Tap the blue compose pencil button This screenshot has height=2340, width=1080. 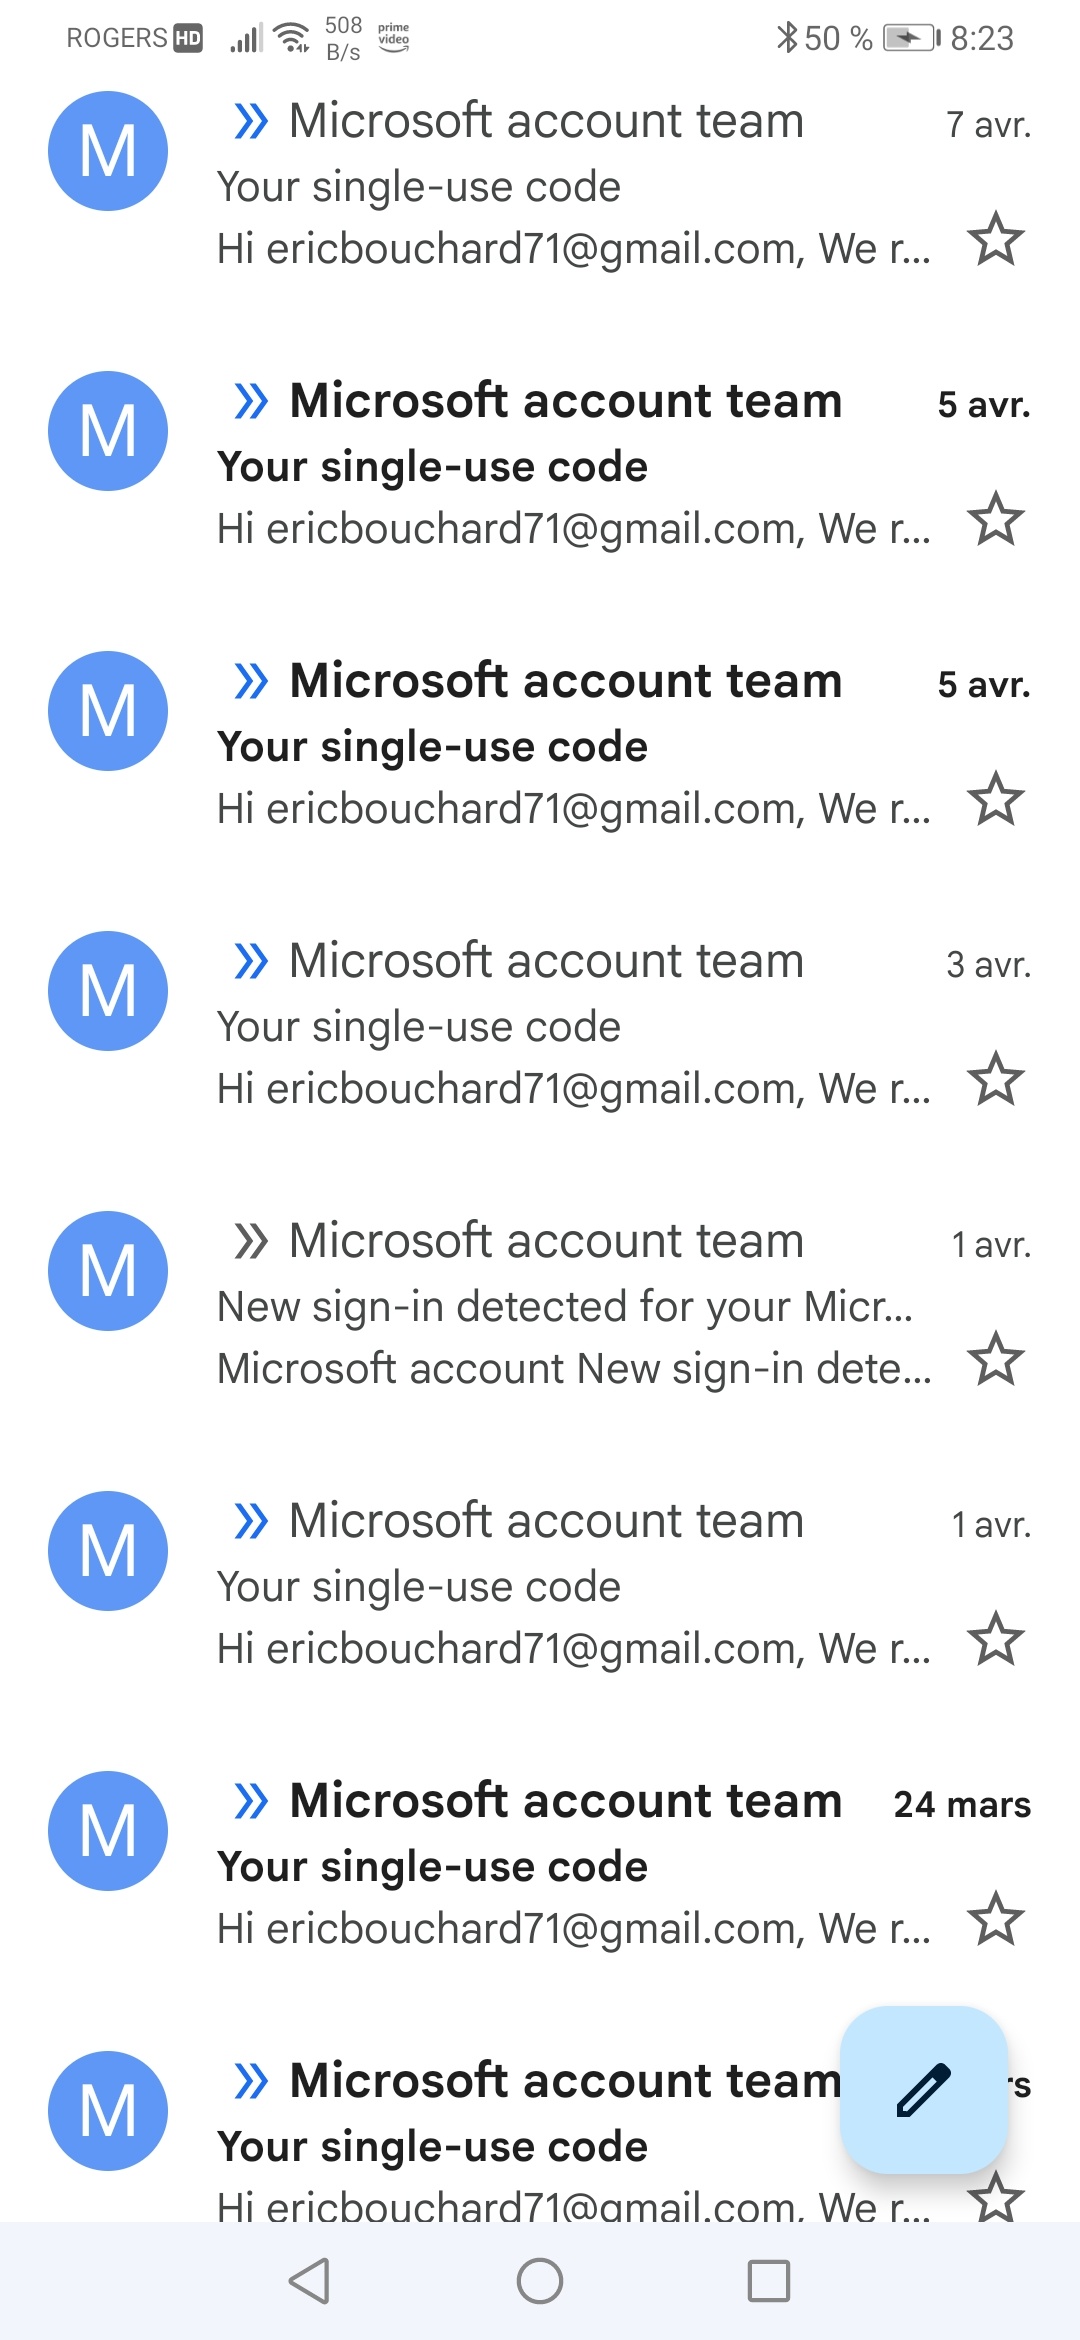point(924,2090)
